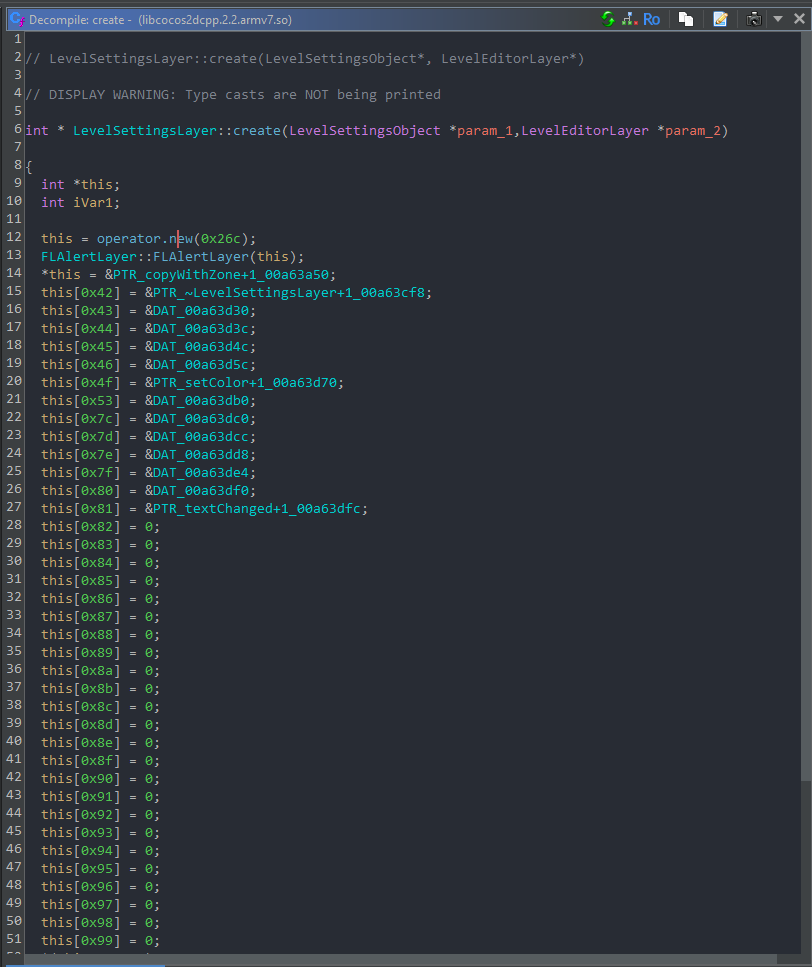
Task: Close the Decompile panel
Action: (799, 18)
